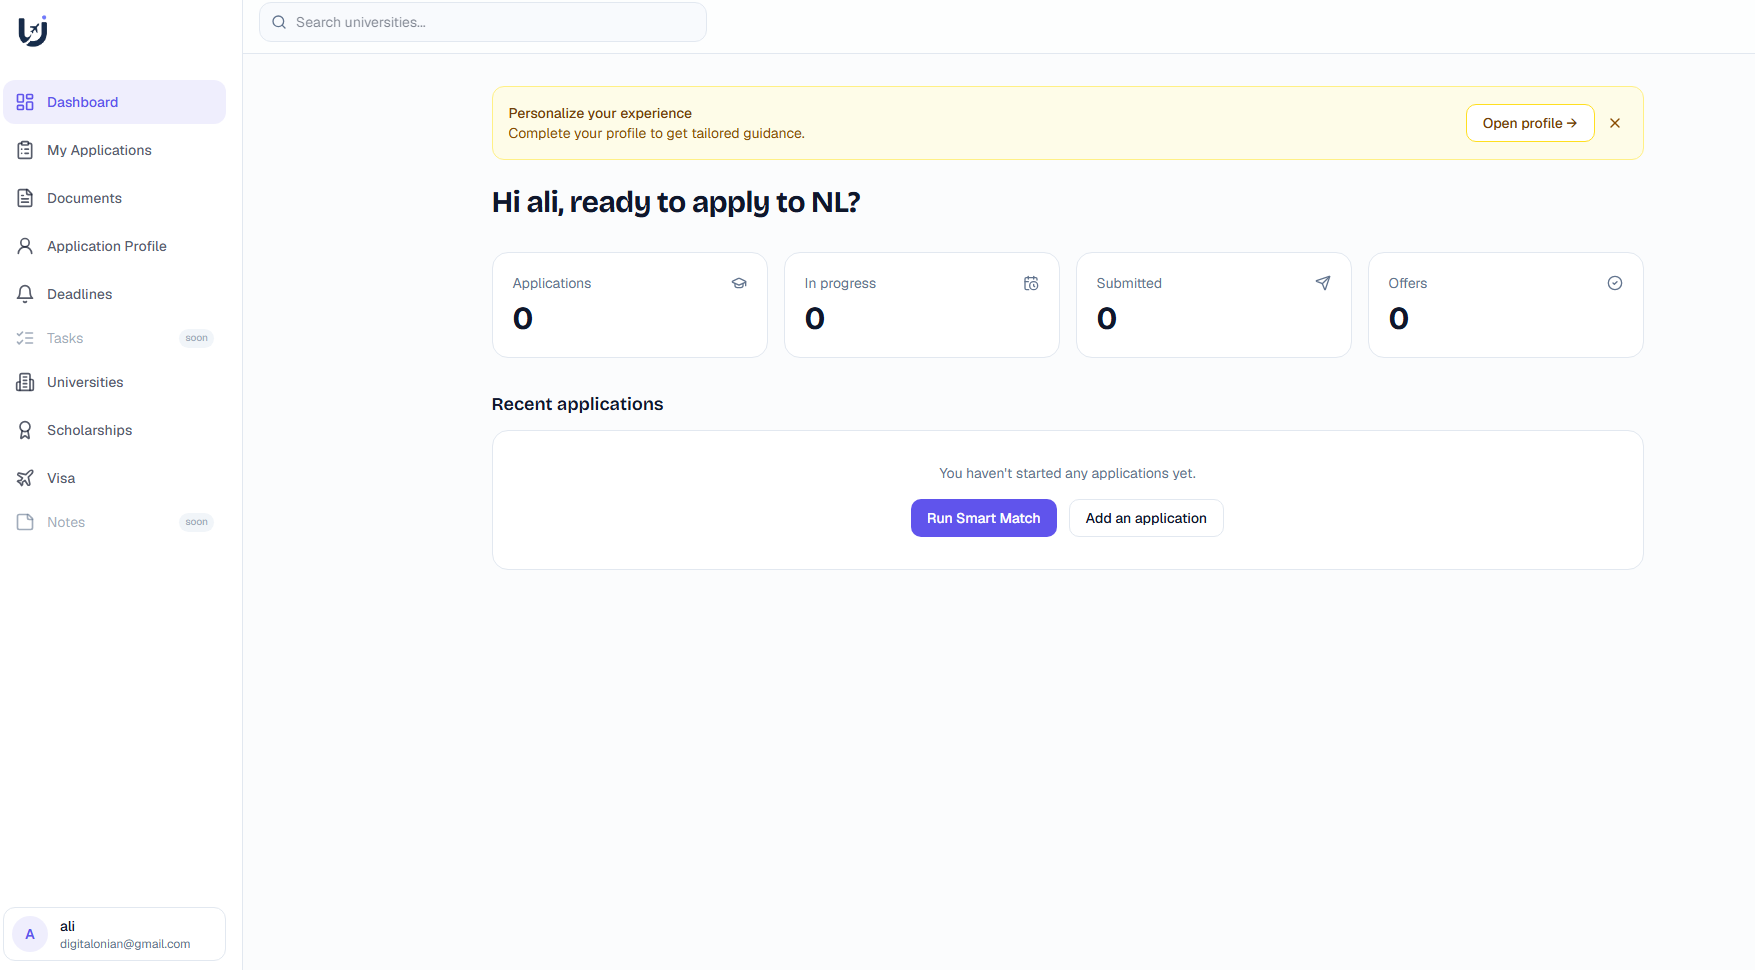
Task: Go to the Visa section
Action: [x=115, y=478]
